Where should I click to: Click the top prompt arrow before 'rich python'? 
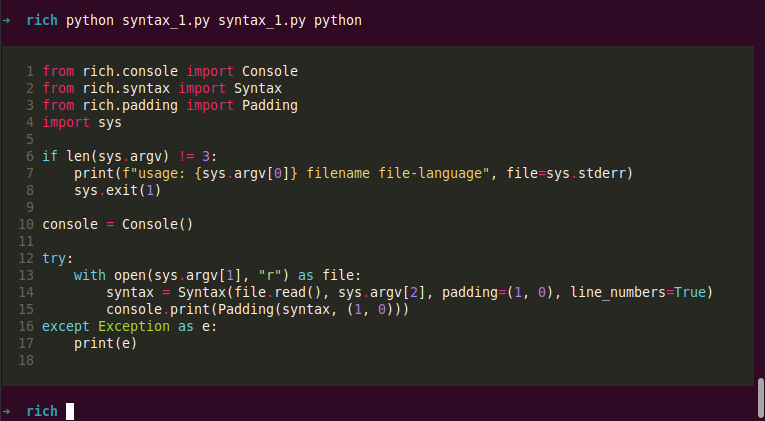(x=6, y=20)
